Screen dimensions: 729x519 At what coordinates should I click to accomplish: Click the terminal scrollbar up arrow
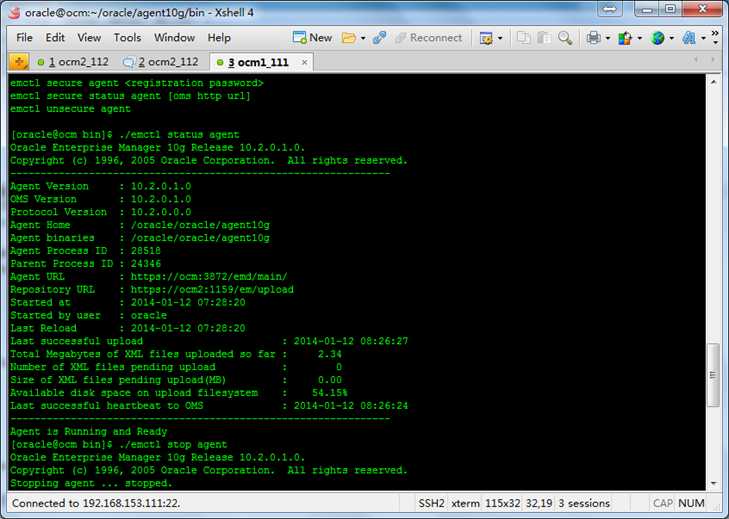(714, 82)
